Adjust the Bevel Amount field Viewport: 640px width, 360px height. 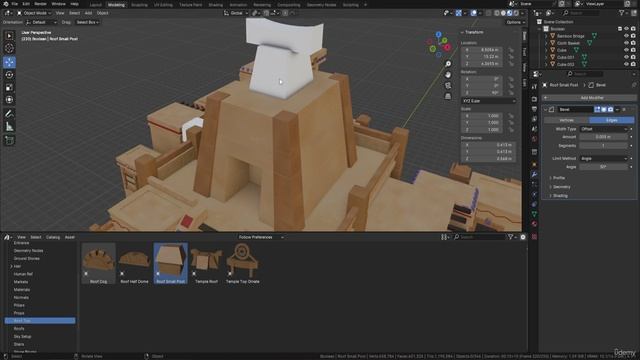pos(603,137)
